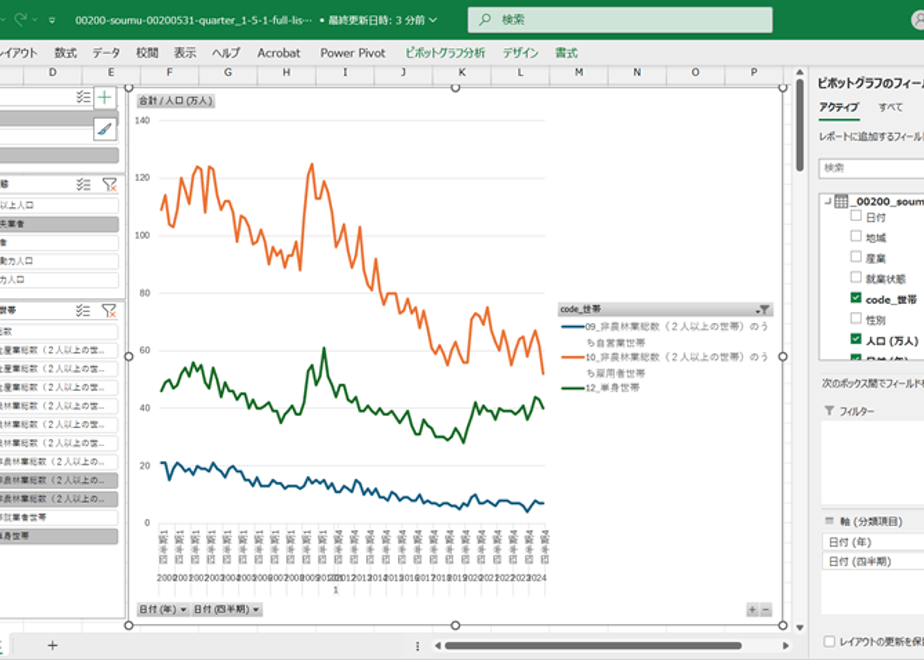Click the collapse field minus button on chart
The width and height of the screenshot is (924, 660).
coord(765,610)
